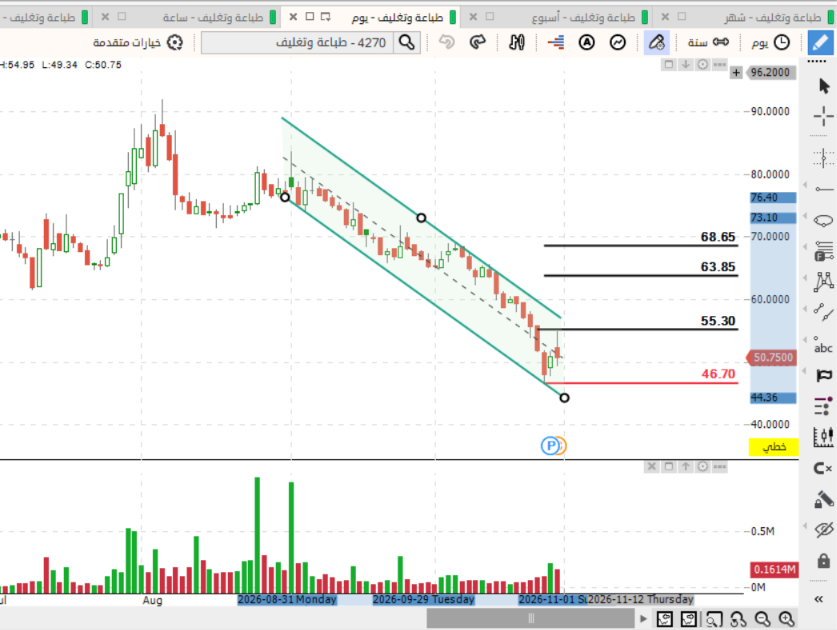Open price pane settings circle button
This screenshot has height=630, width=837.
coord(702,65)
